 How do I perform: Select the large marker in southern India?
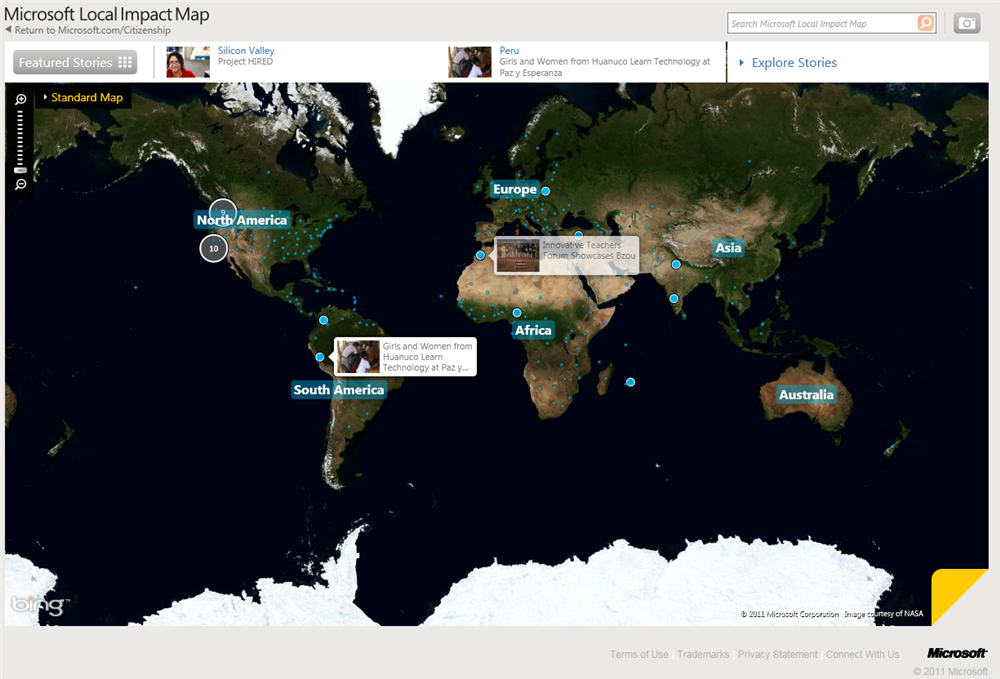point(673,298)
